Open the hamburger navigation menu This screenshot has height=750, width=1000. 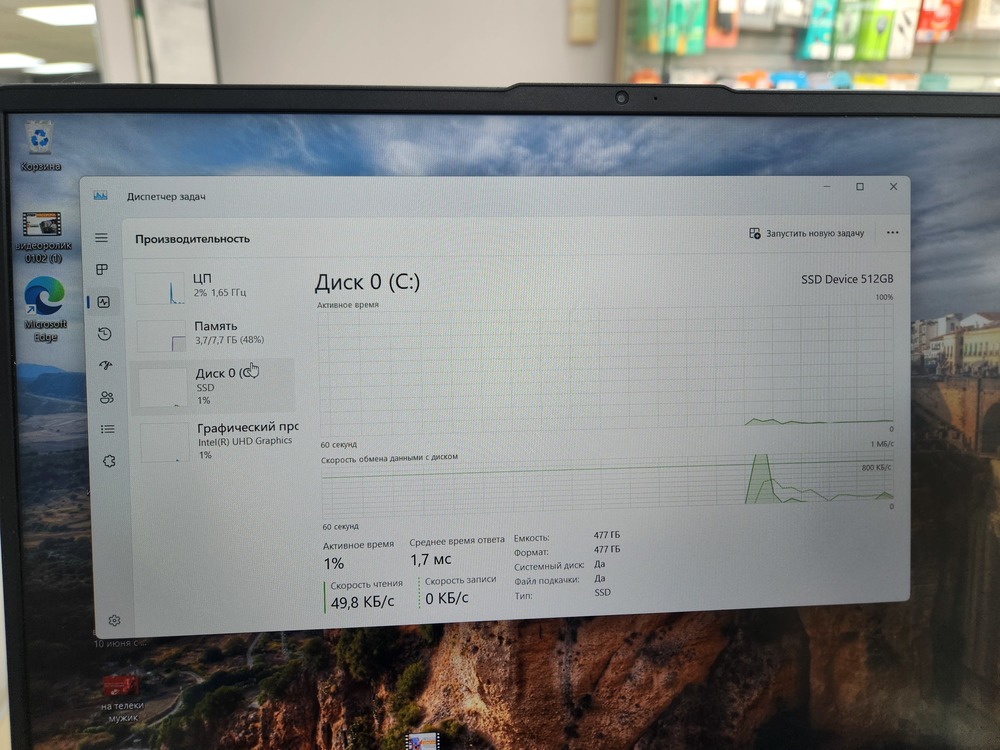click(x=101, y=237)
